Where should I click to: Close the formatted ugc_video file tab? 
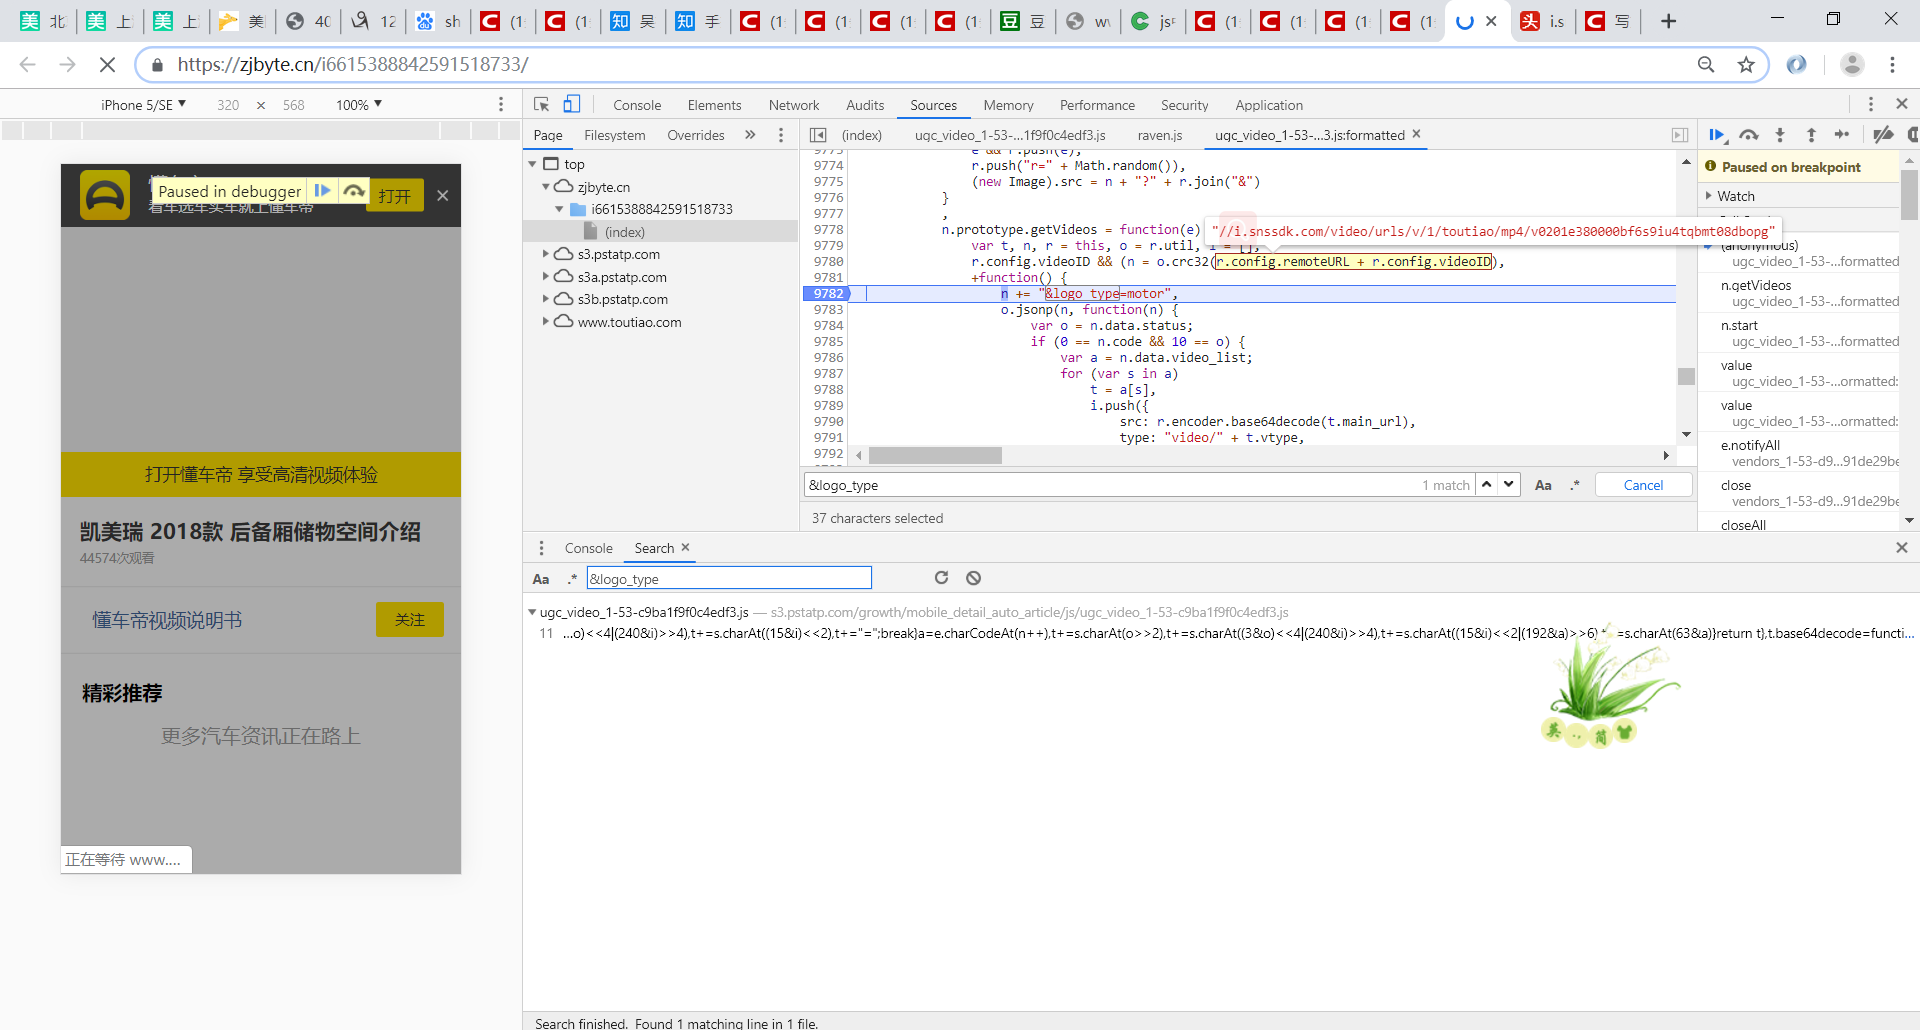tap(1416, 134)
